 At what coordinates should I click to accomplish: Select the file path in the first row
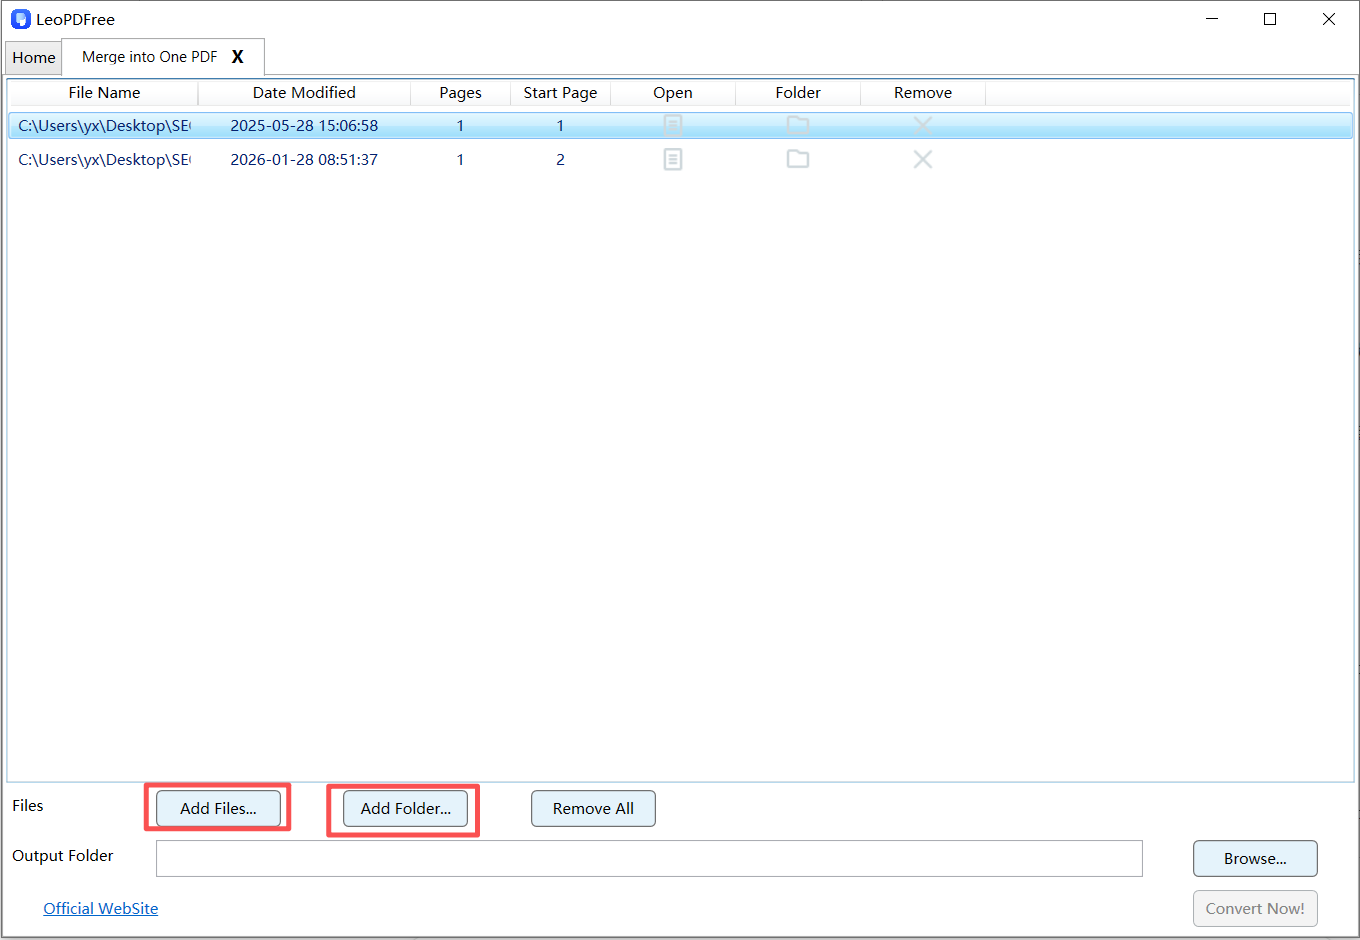(104, 126)
